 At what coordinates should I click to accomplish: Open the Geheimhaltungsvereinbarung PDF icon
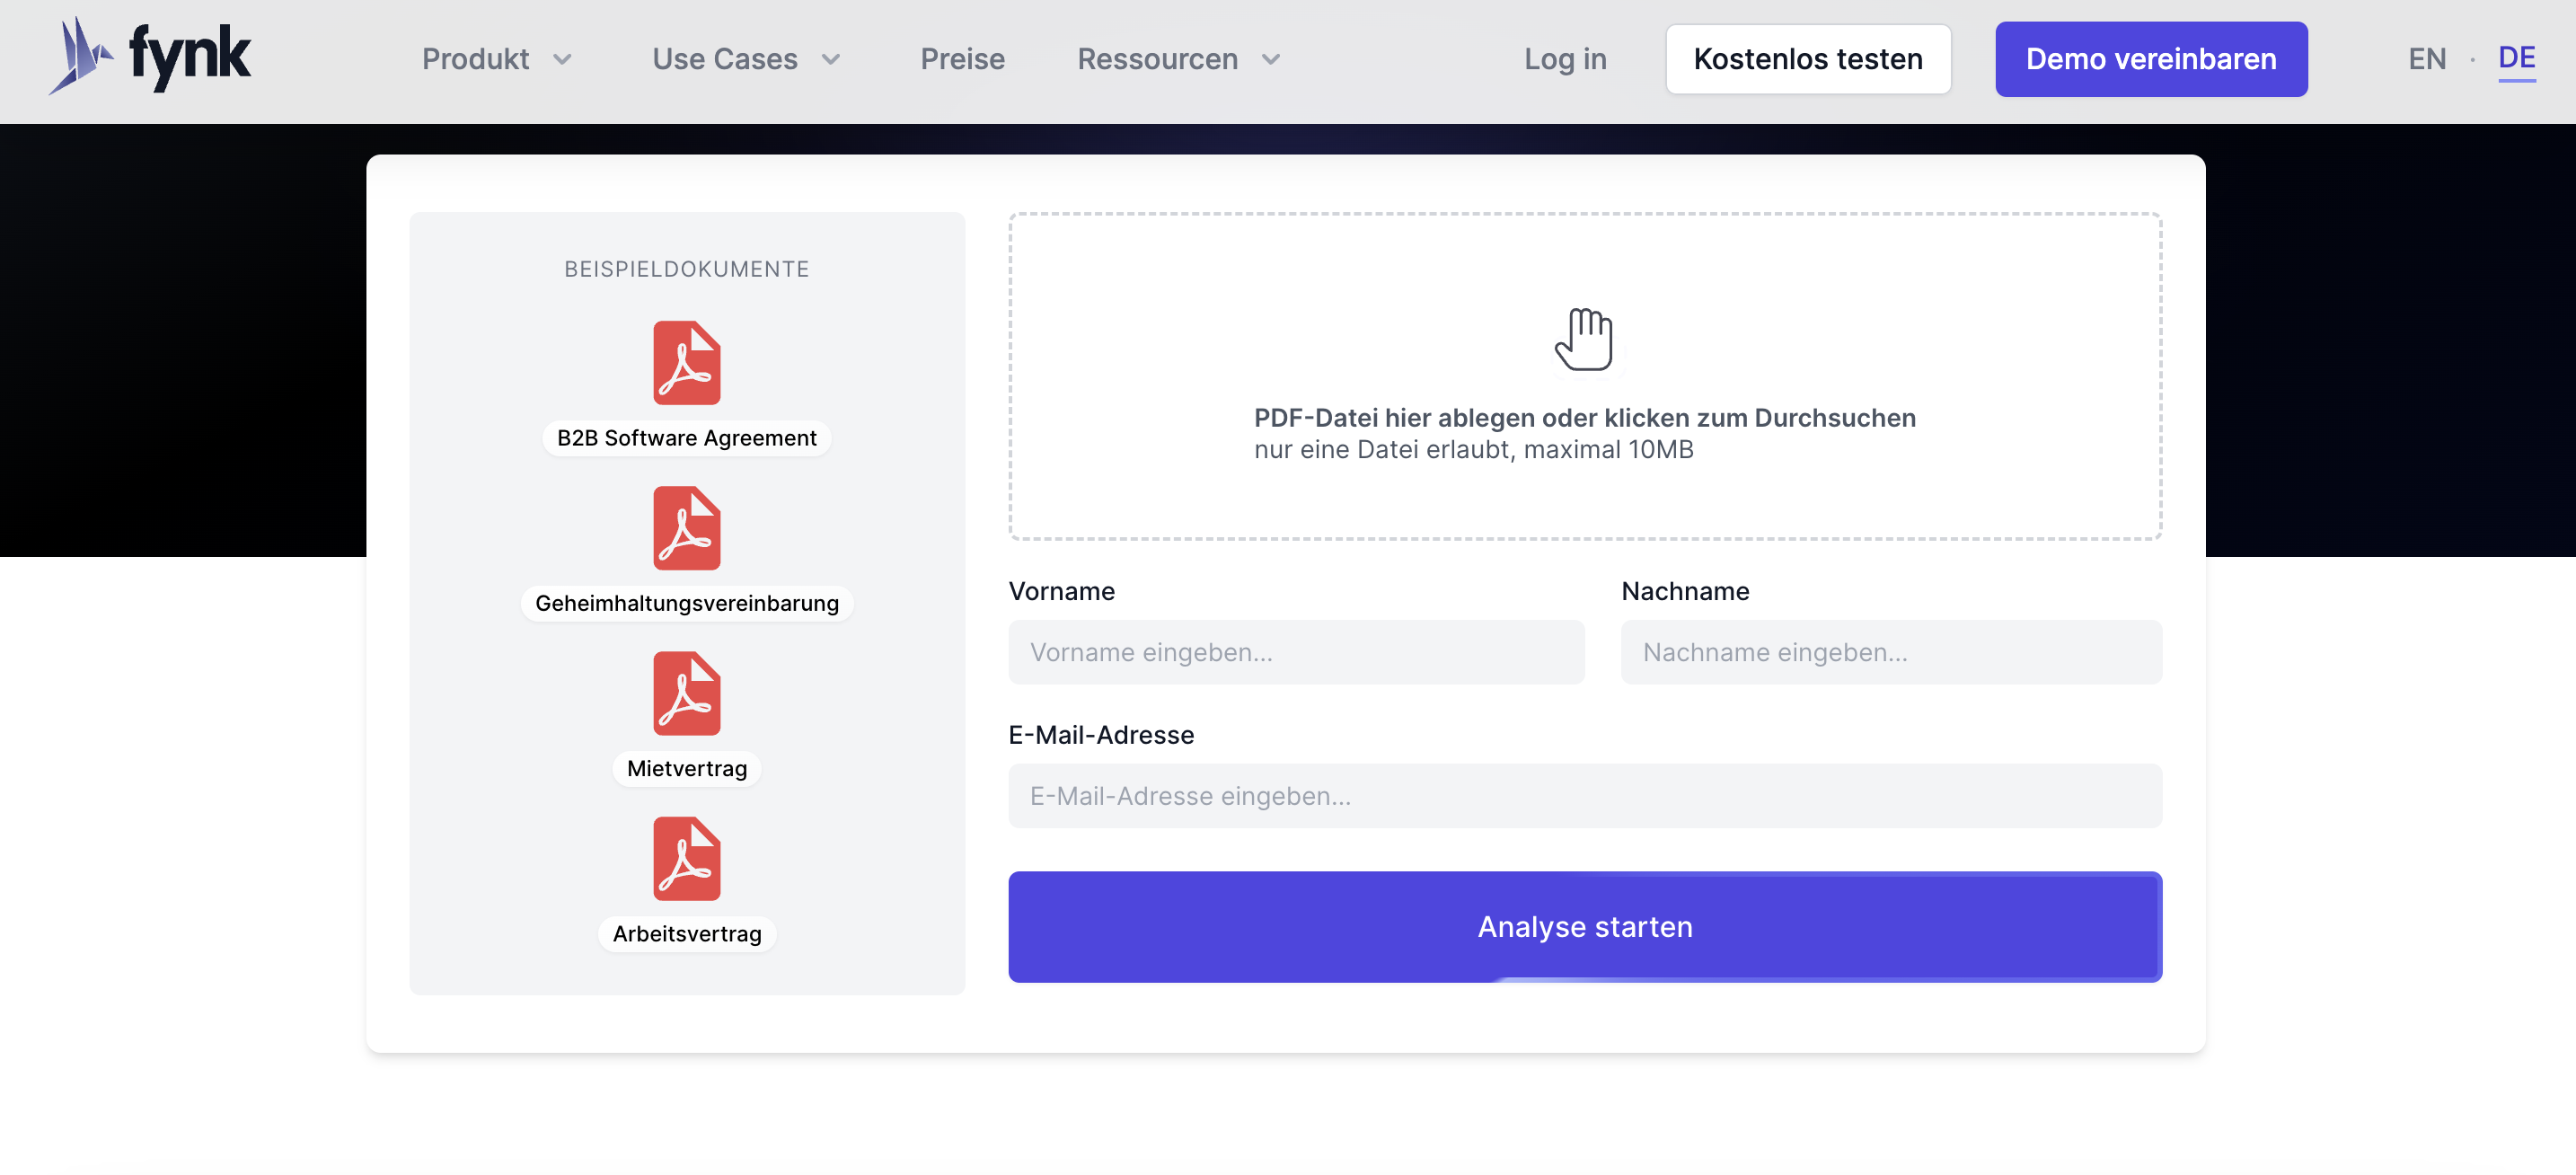tap(687, 528)
